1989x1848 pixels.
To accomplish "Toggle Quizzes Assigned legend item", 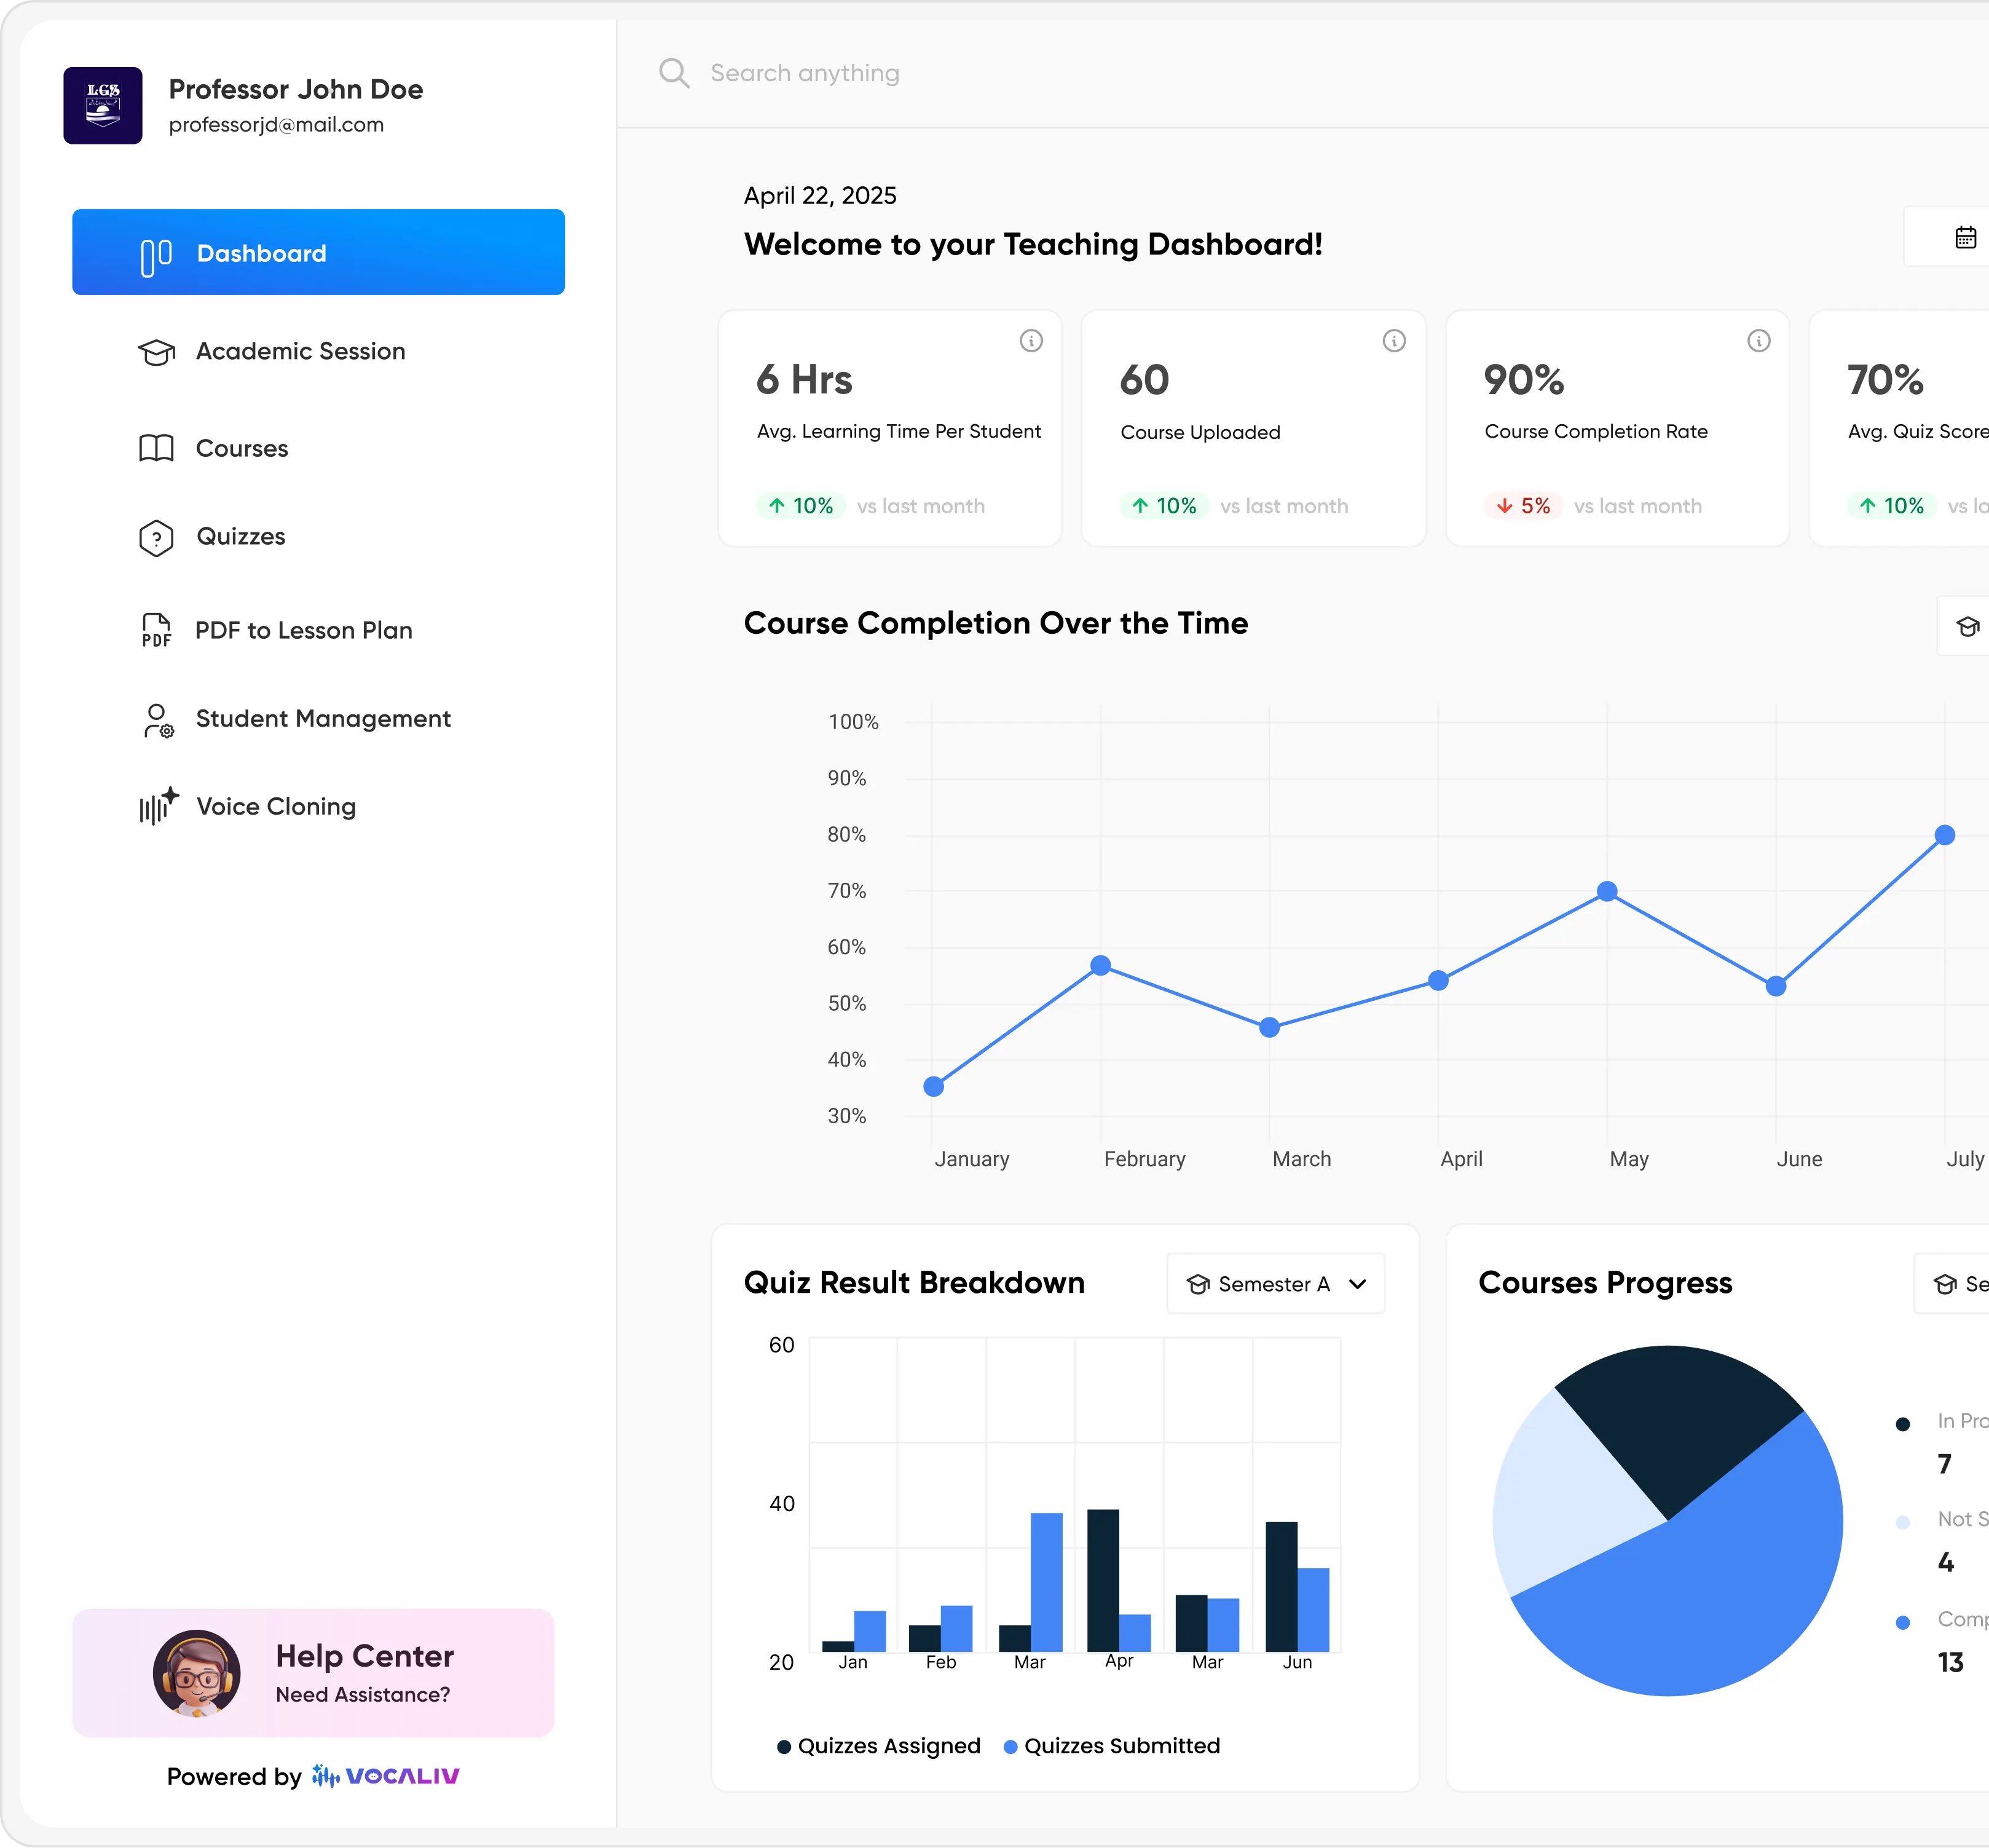I will tap(878, 1745).
